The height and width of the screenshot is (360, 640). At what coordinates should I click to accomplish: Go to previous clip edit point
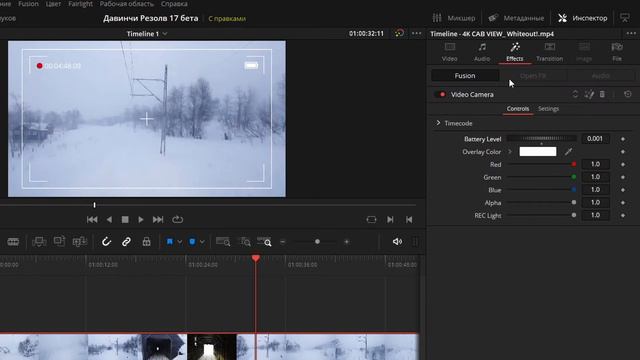(409, 220)
